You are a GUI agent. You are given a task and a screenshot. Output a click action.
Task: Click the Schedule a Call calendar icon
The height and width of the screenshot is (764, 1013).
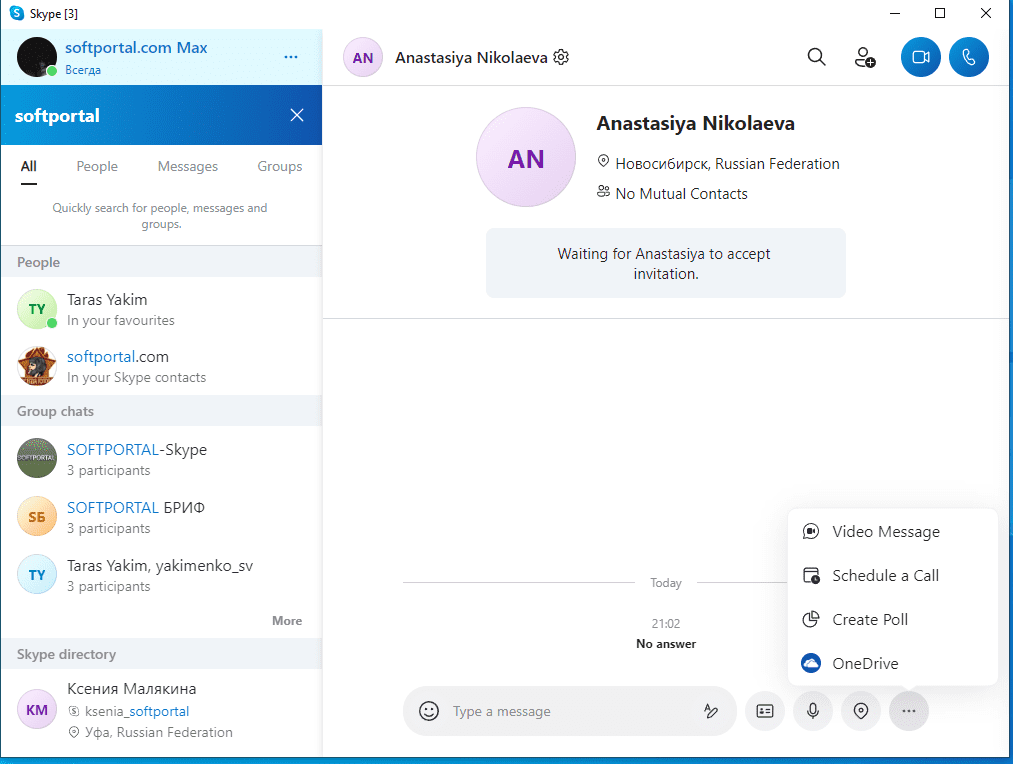pyautogui.click(x=811, y=575)
